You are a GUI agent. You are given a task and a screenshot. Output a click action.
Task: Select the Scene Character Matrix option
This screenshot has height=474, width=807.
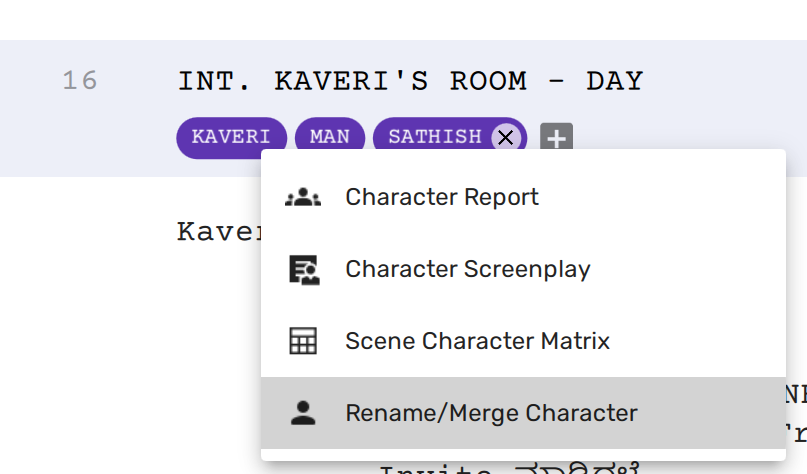[x=477, y=341]
